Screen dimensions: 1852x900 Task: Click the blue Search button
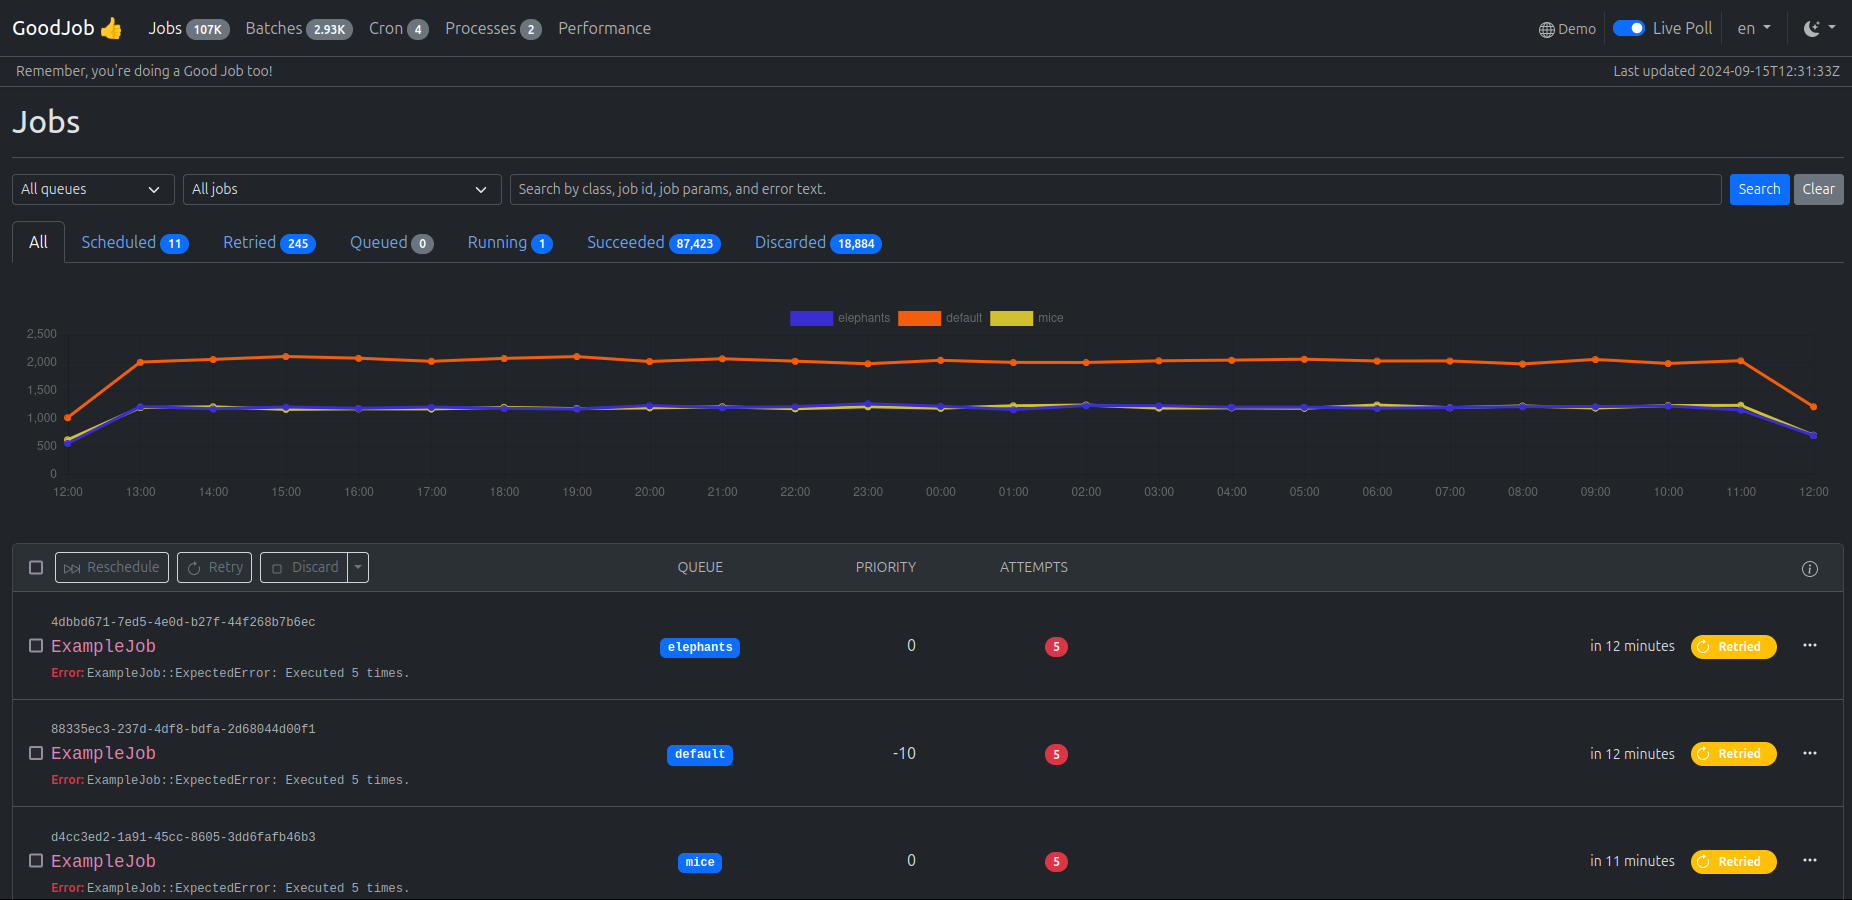pos(1758,190)
